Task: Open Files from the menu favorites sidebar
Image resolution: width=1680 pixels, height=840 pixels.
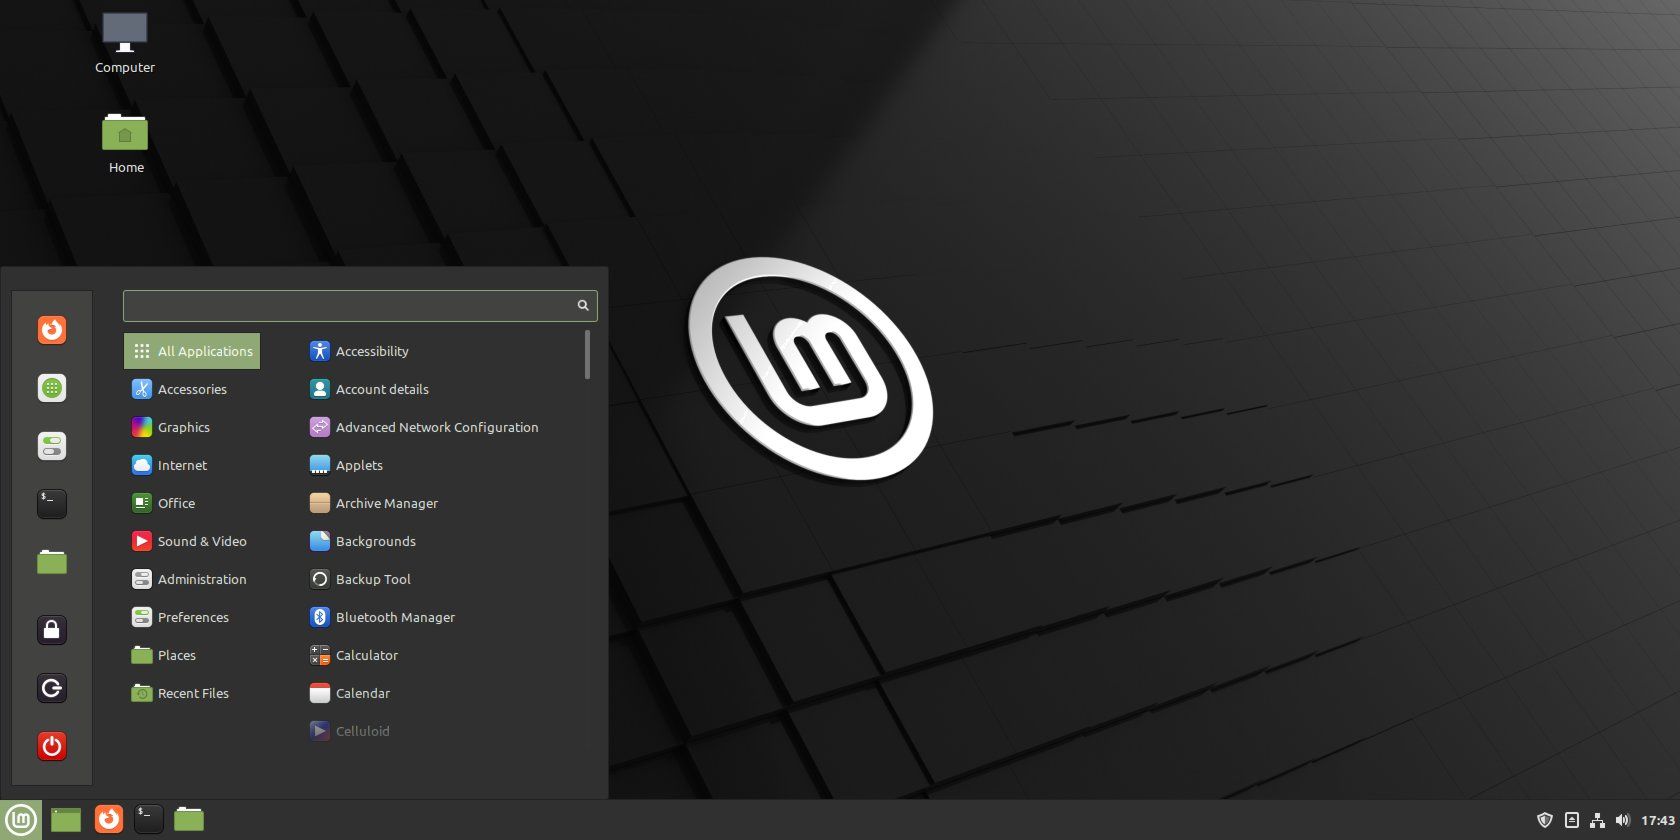Action: (52, 562)
